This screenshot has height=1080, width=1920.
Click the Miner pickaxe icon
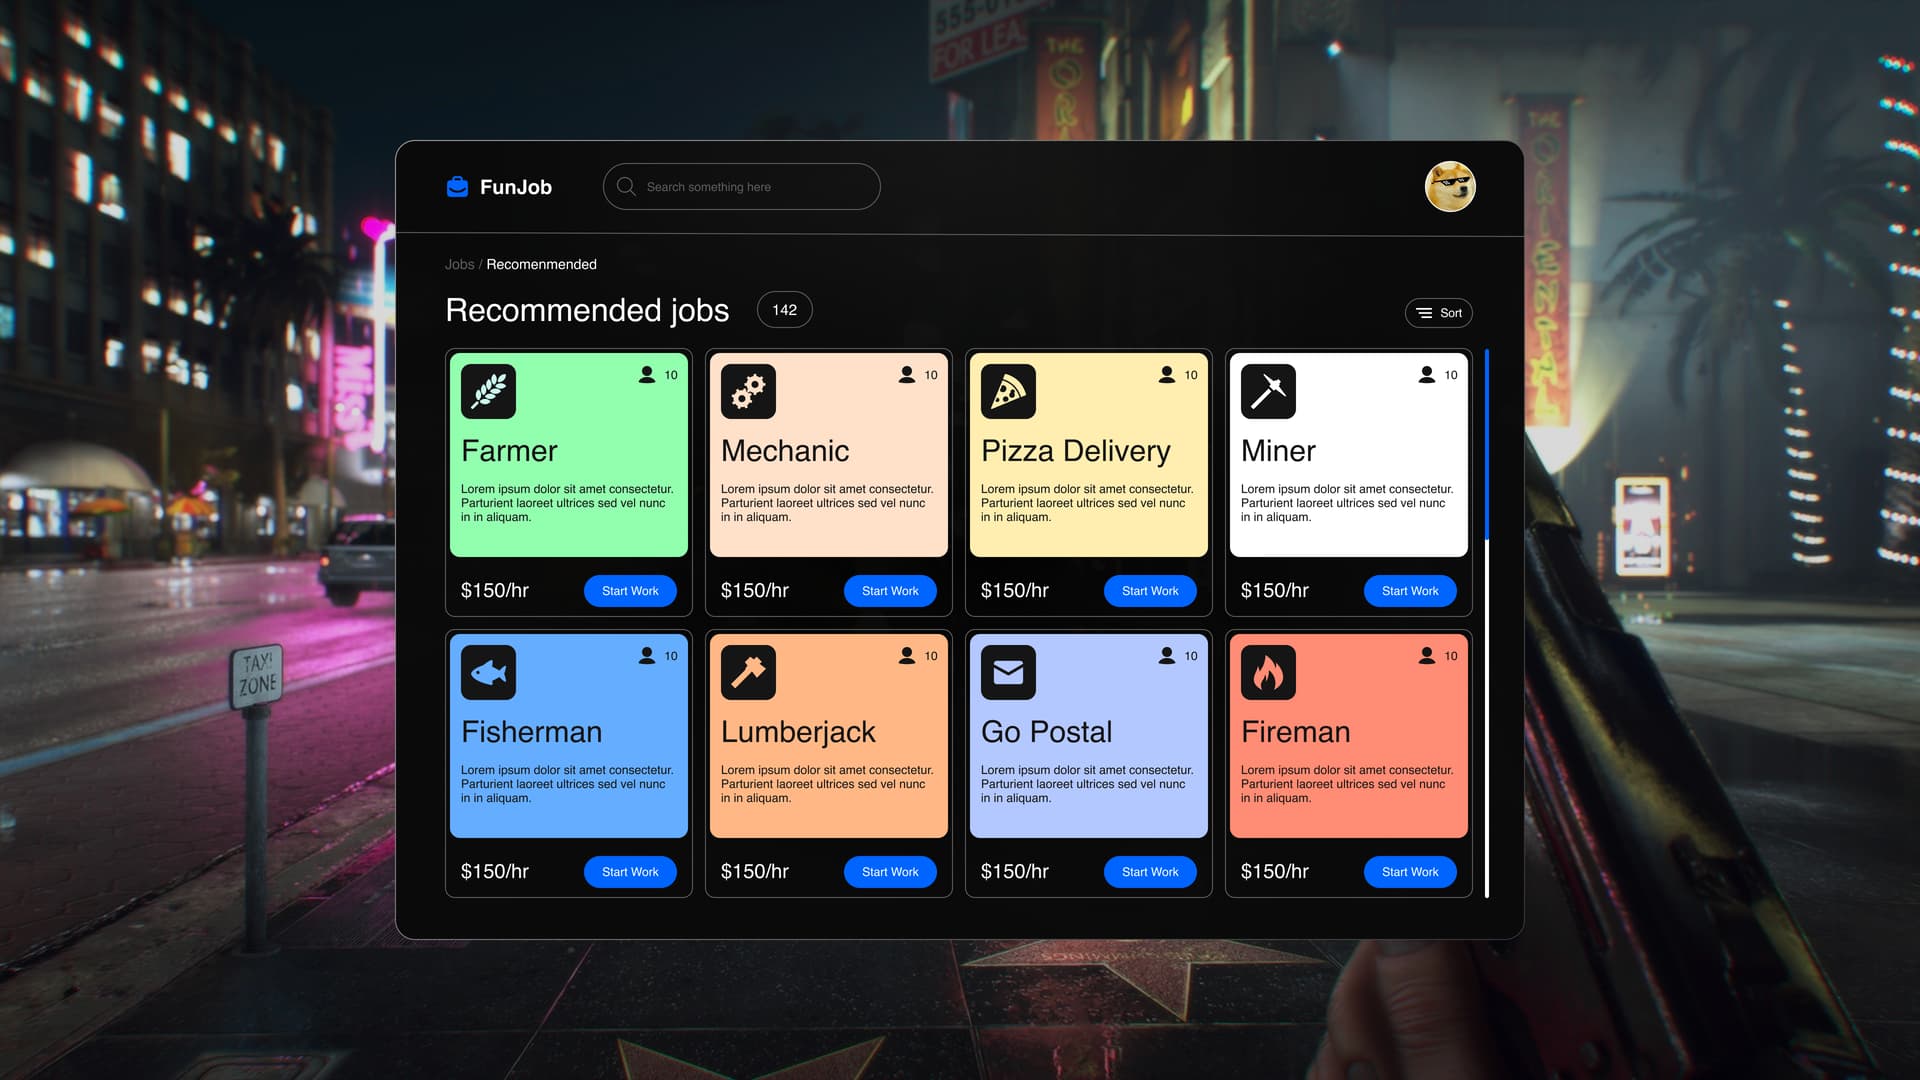(x=1268, y=391)
